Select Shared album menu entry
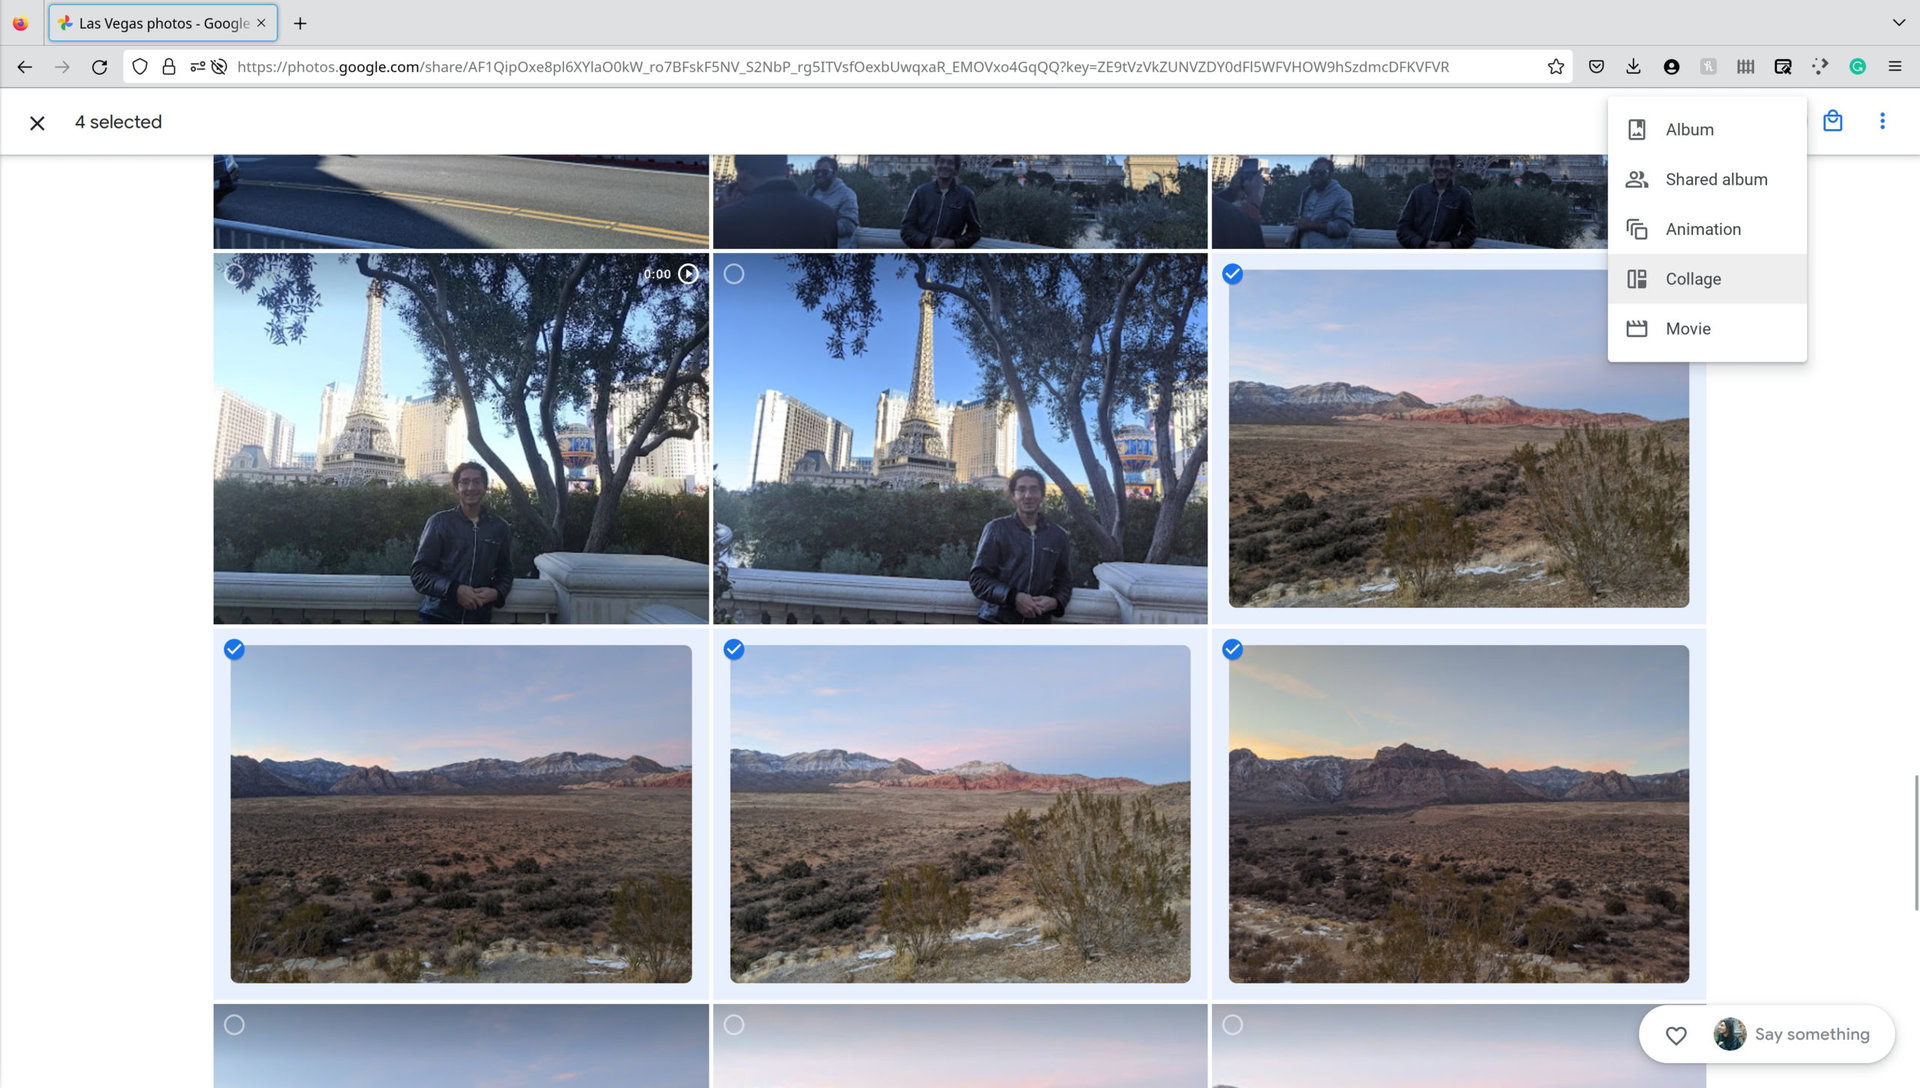 1716,179
